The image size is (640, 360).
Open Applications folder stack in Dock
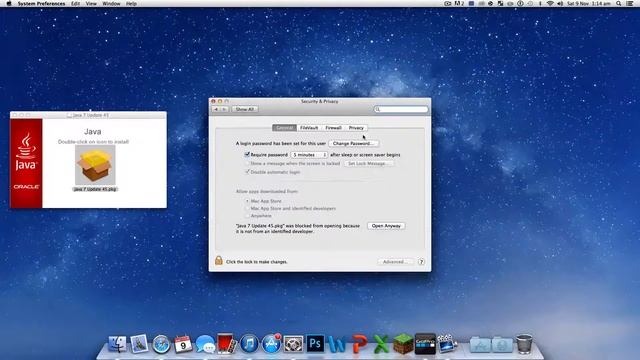click(x=480, y=344)
